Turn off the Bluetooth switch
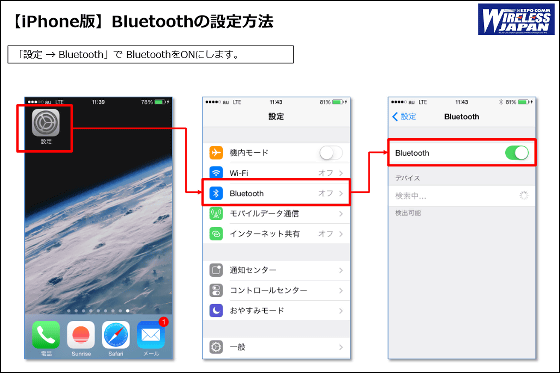Image resolution: width=560 pixels, height=373 pixels. [517, 153]
